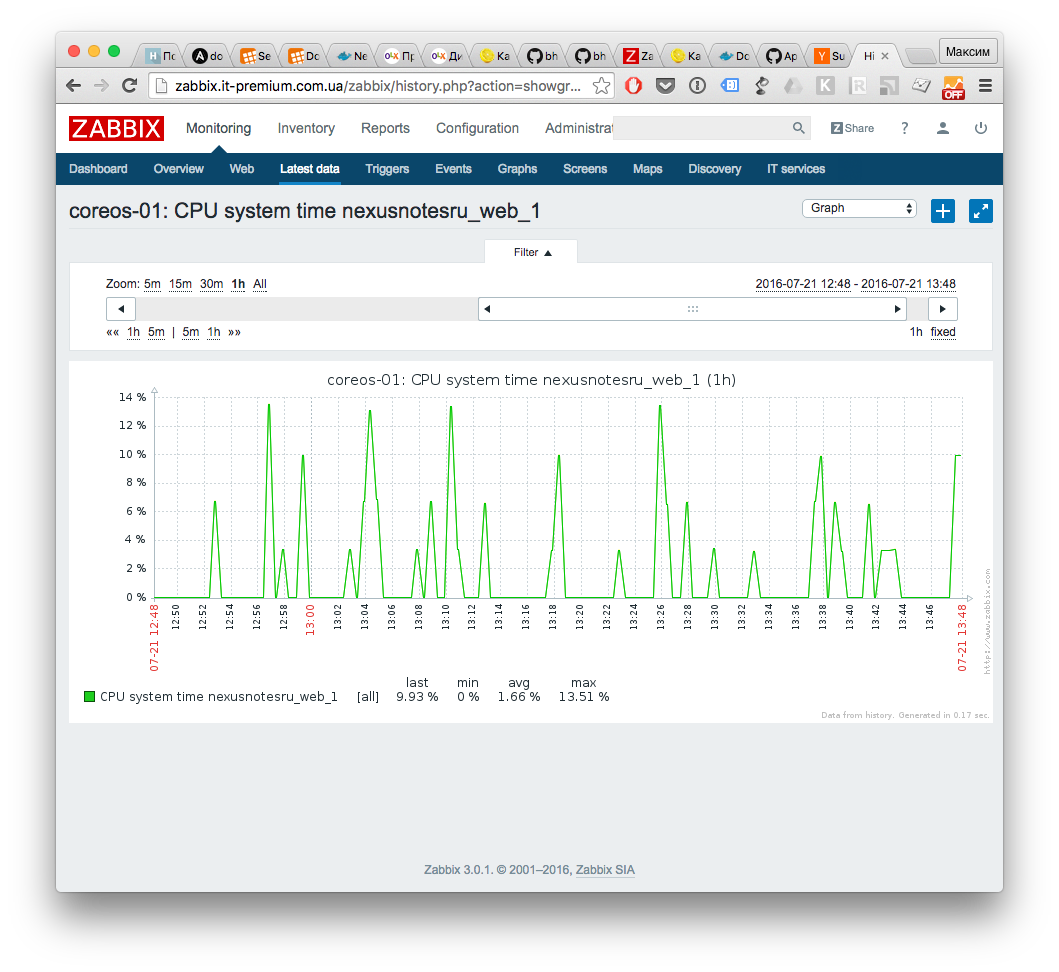
Task: Click the search magnifier icon
Action: click(798, 128)
